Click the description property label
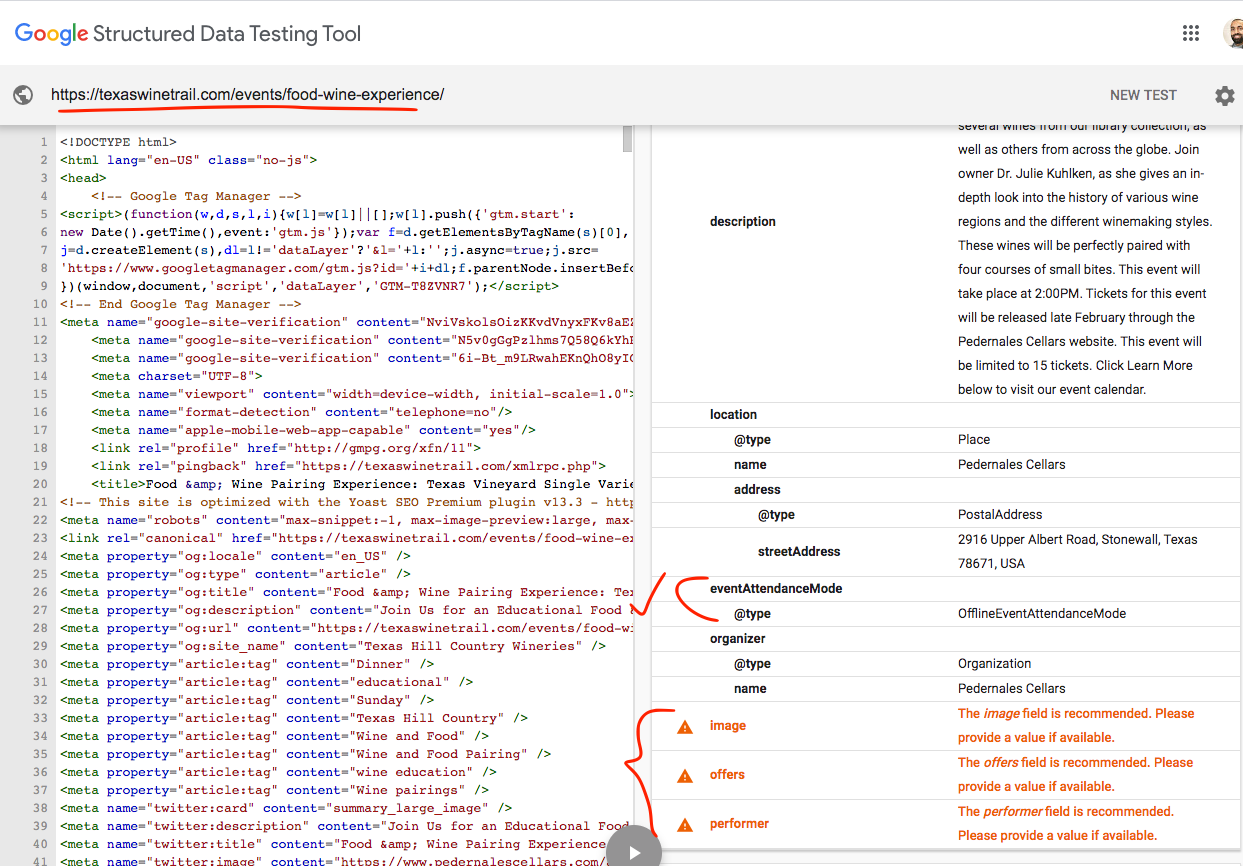 click(742, 221)
